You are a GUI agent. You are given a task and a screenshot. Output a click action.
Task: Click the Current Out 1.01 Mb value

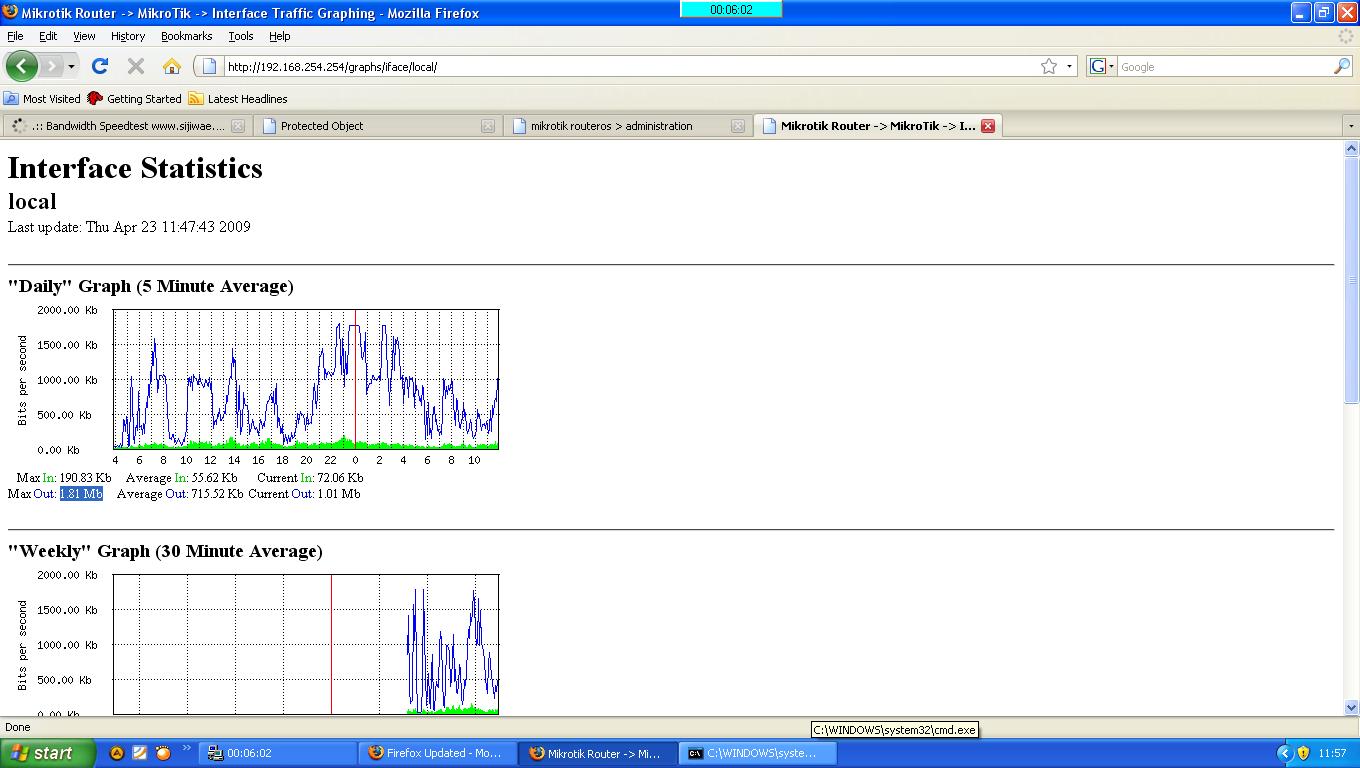click(339, 494)
